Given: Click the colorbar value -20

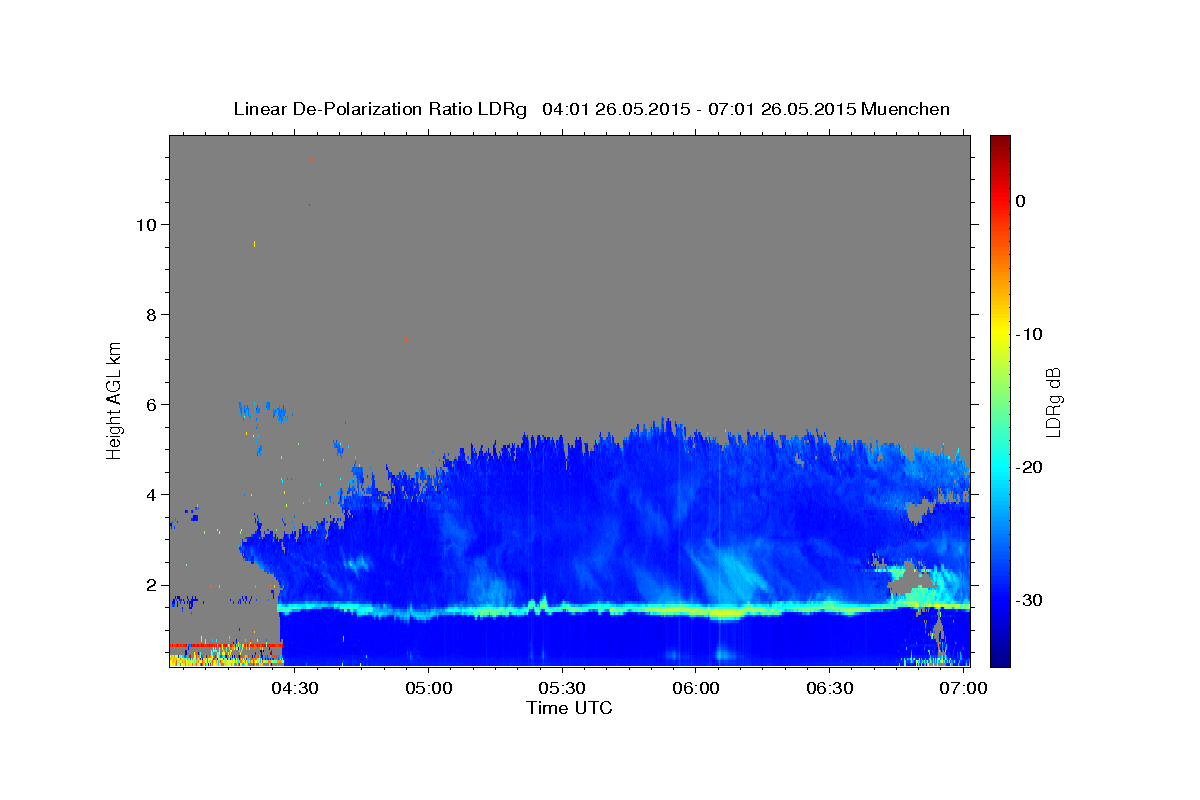Looking at the screenshot, I should (1030, 467).
